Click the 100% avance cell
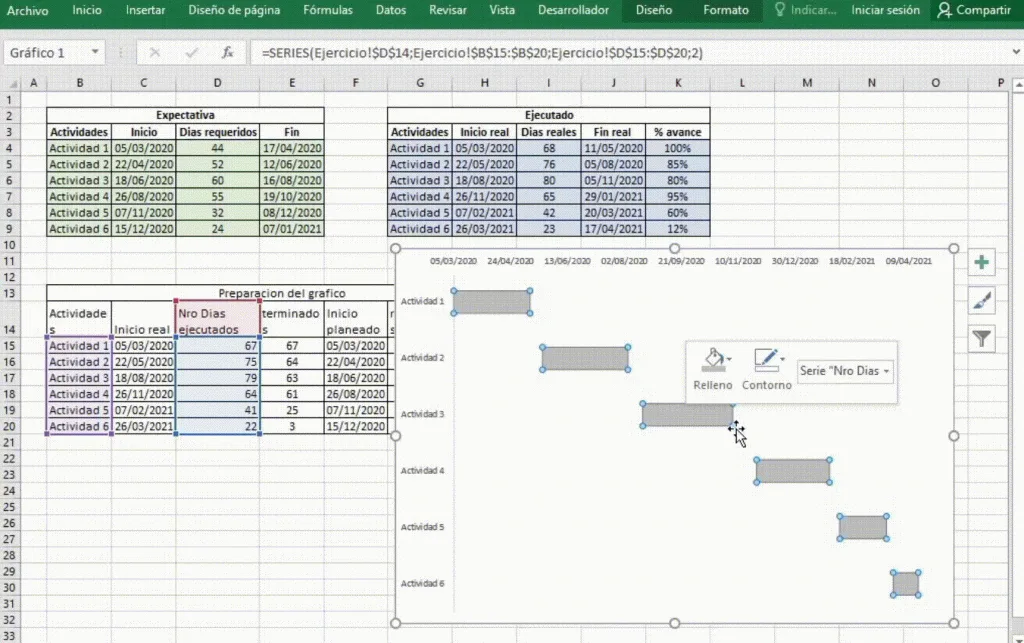This screenshot has width=1024, height=643. point(678,148)
